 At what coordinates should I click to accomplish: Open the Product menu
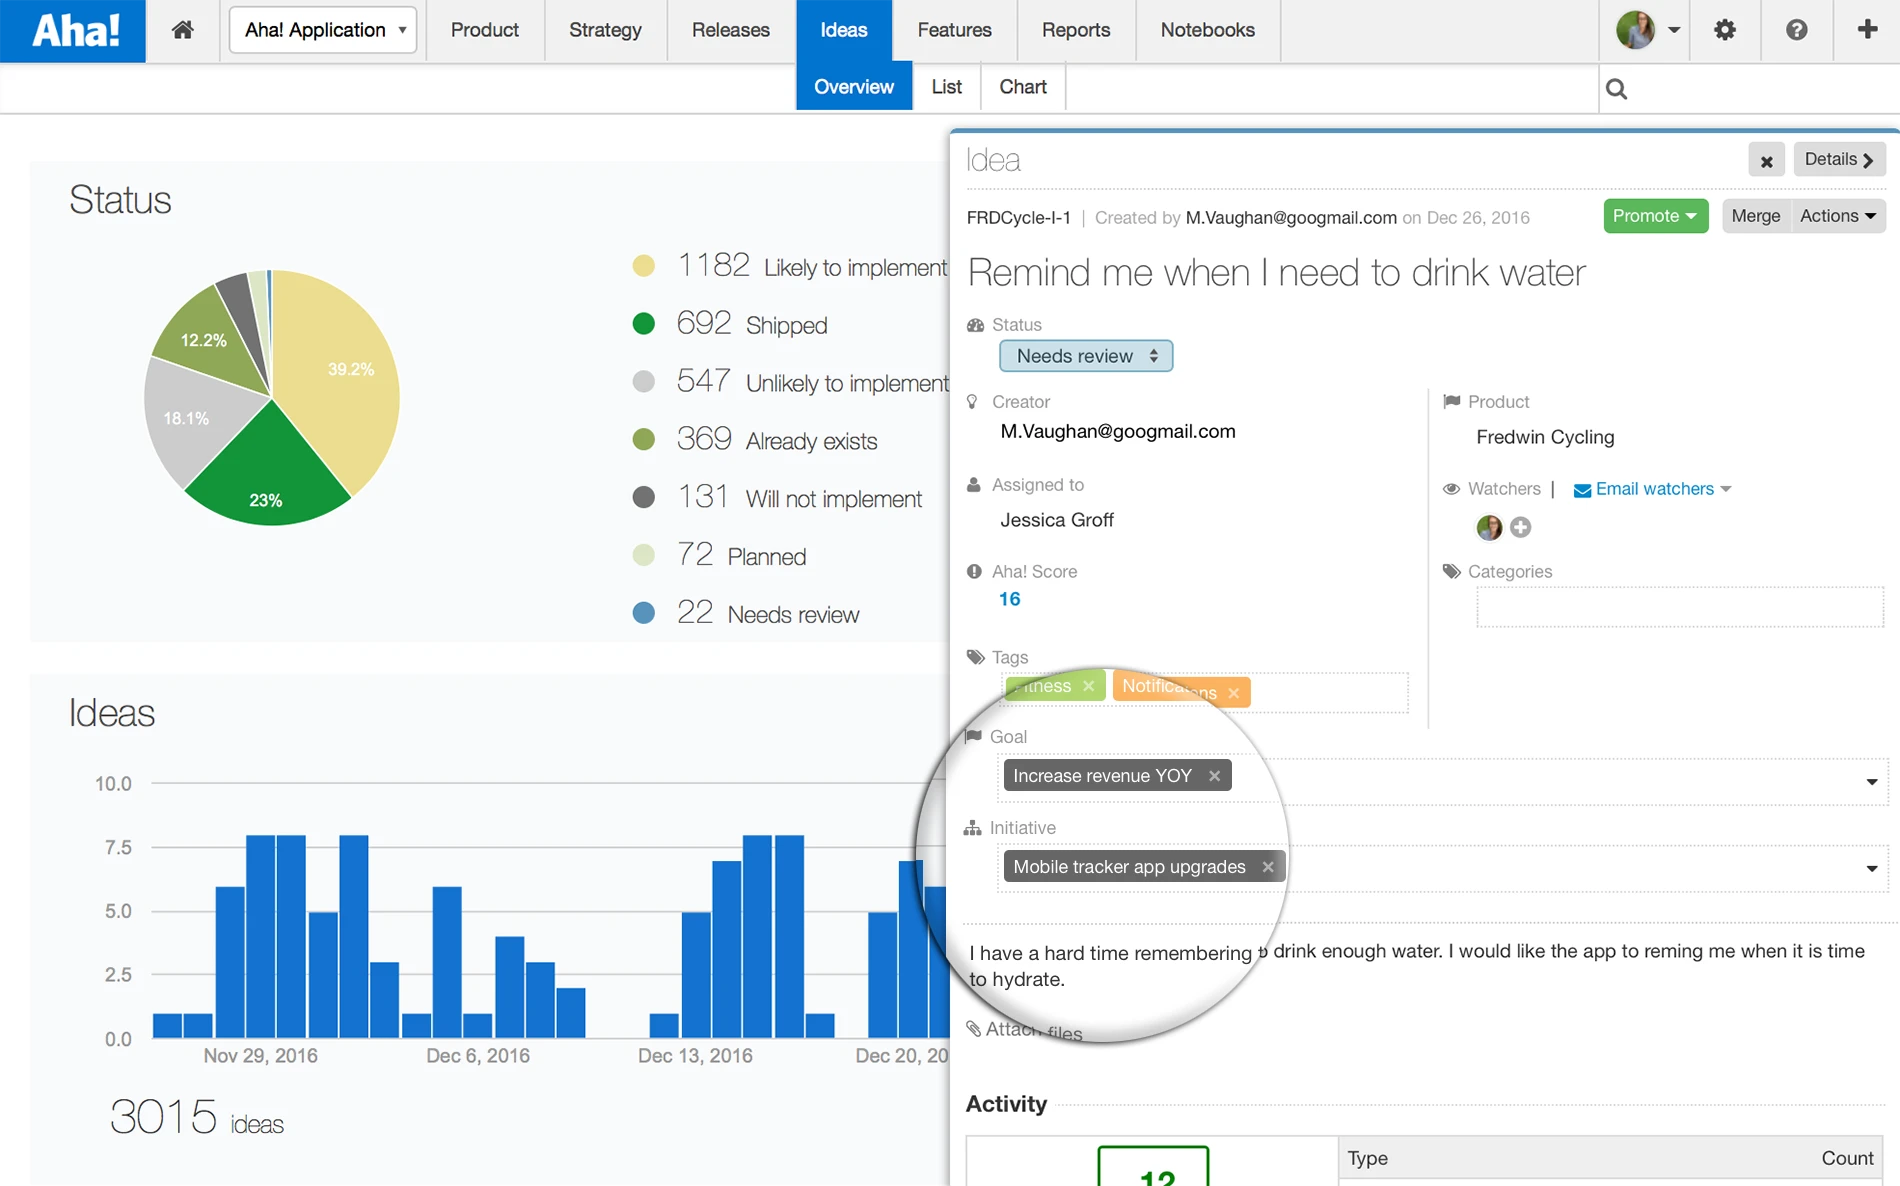[x=485, y=30]
